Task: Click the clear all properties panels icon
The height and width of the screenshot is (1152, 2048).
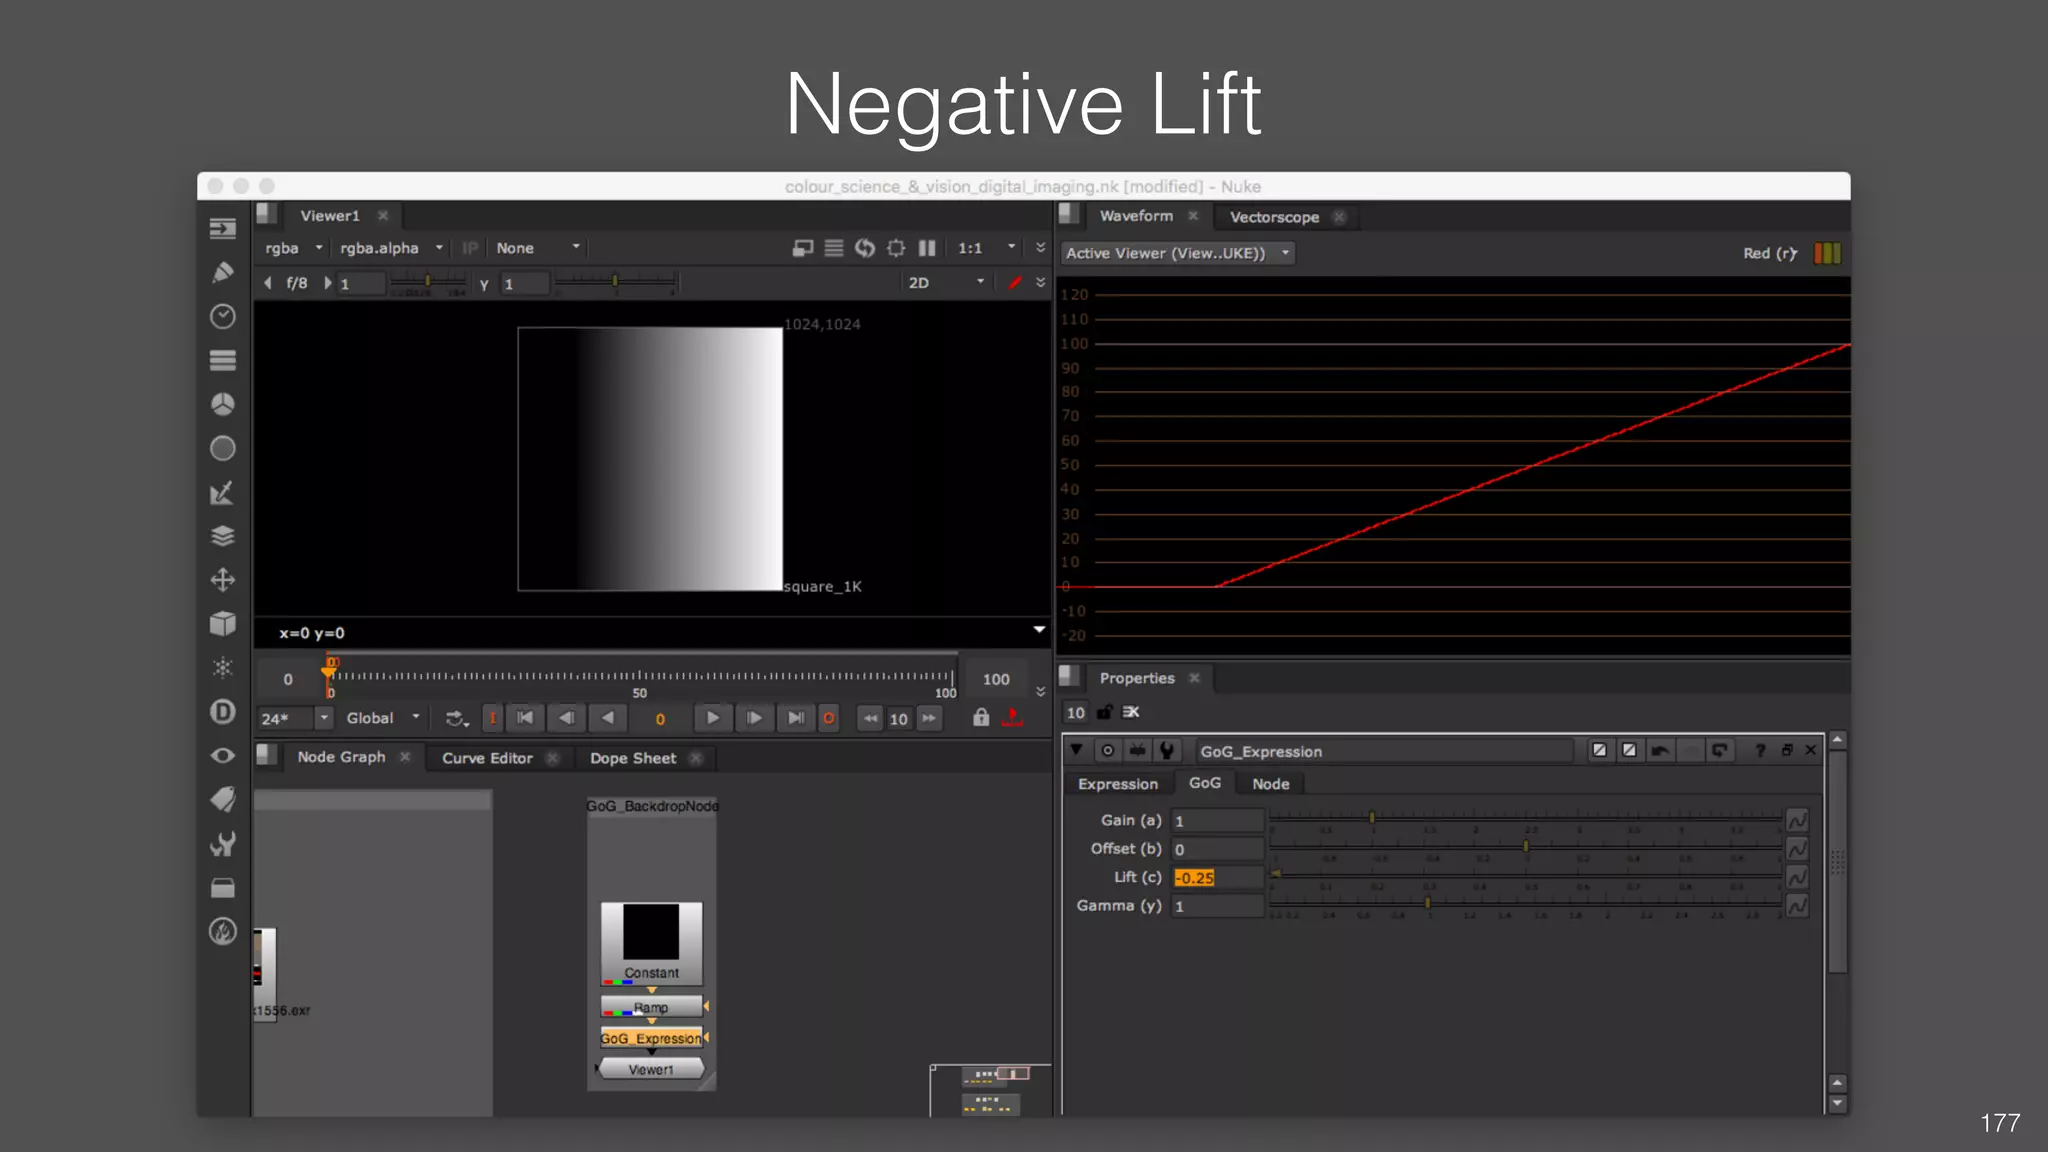Action: 1131,712
